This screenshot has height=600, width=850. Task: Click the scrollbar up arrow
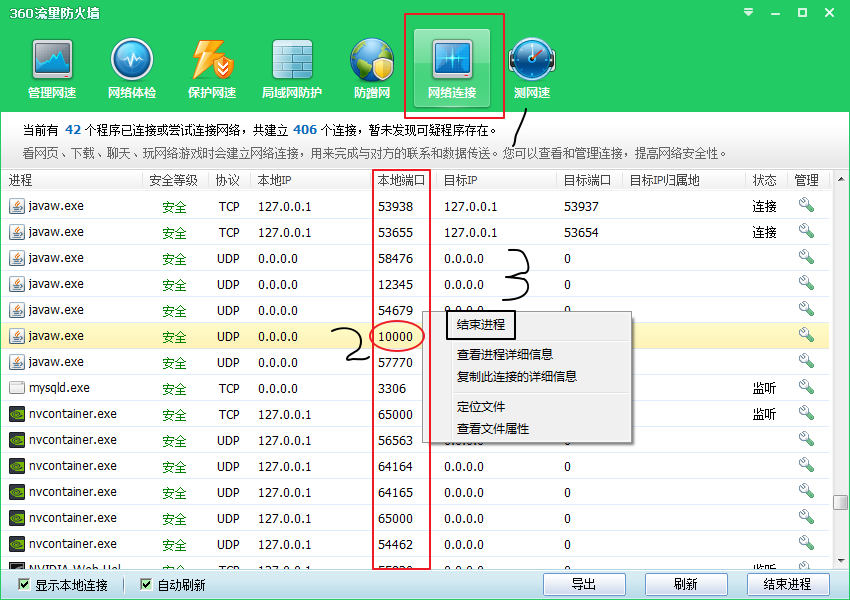click(841, 179)
